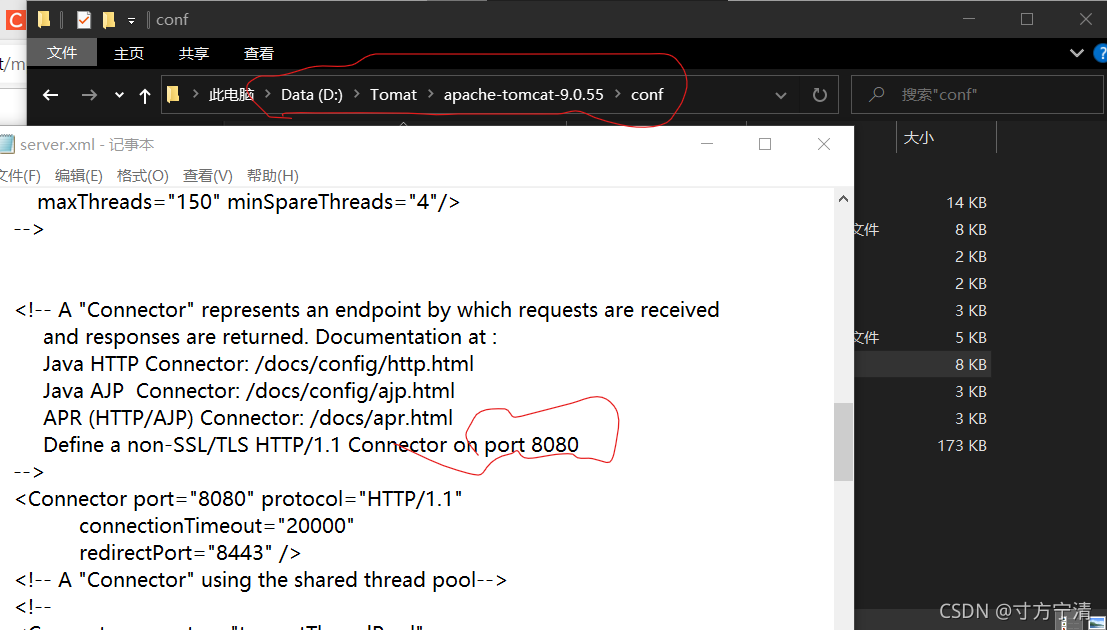Image resolution: width=1107 pixels, height=630 pixels.
Task: Expand the chevron after apache-tomcat-9.0.55 breadcrumb
Action: (x=618, y=94)
